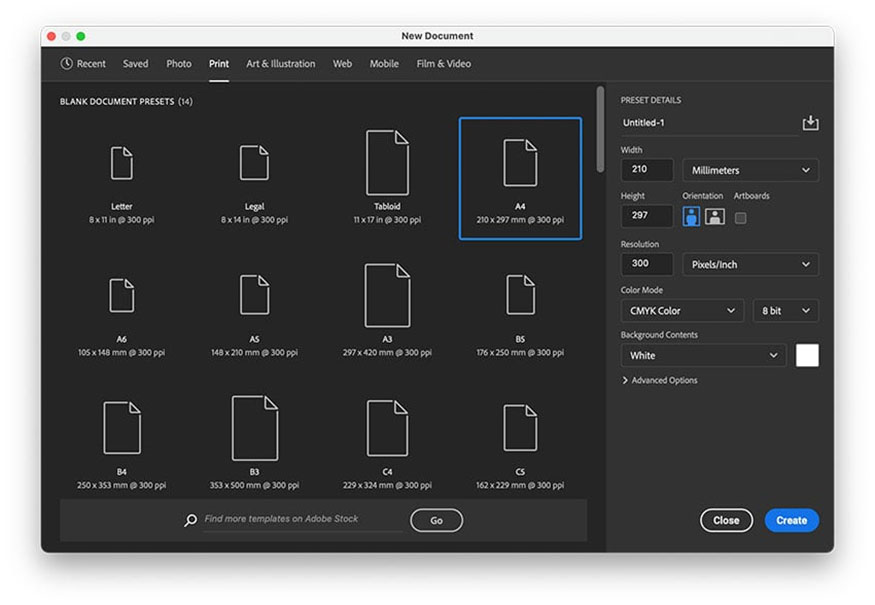
Task: Enable the Artboards checkbox
Action: point(741,218)
